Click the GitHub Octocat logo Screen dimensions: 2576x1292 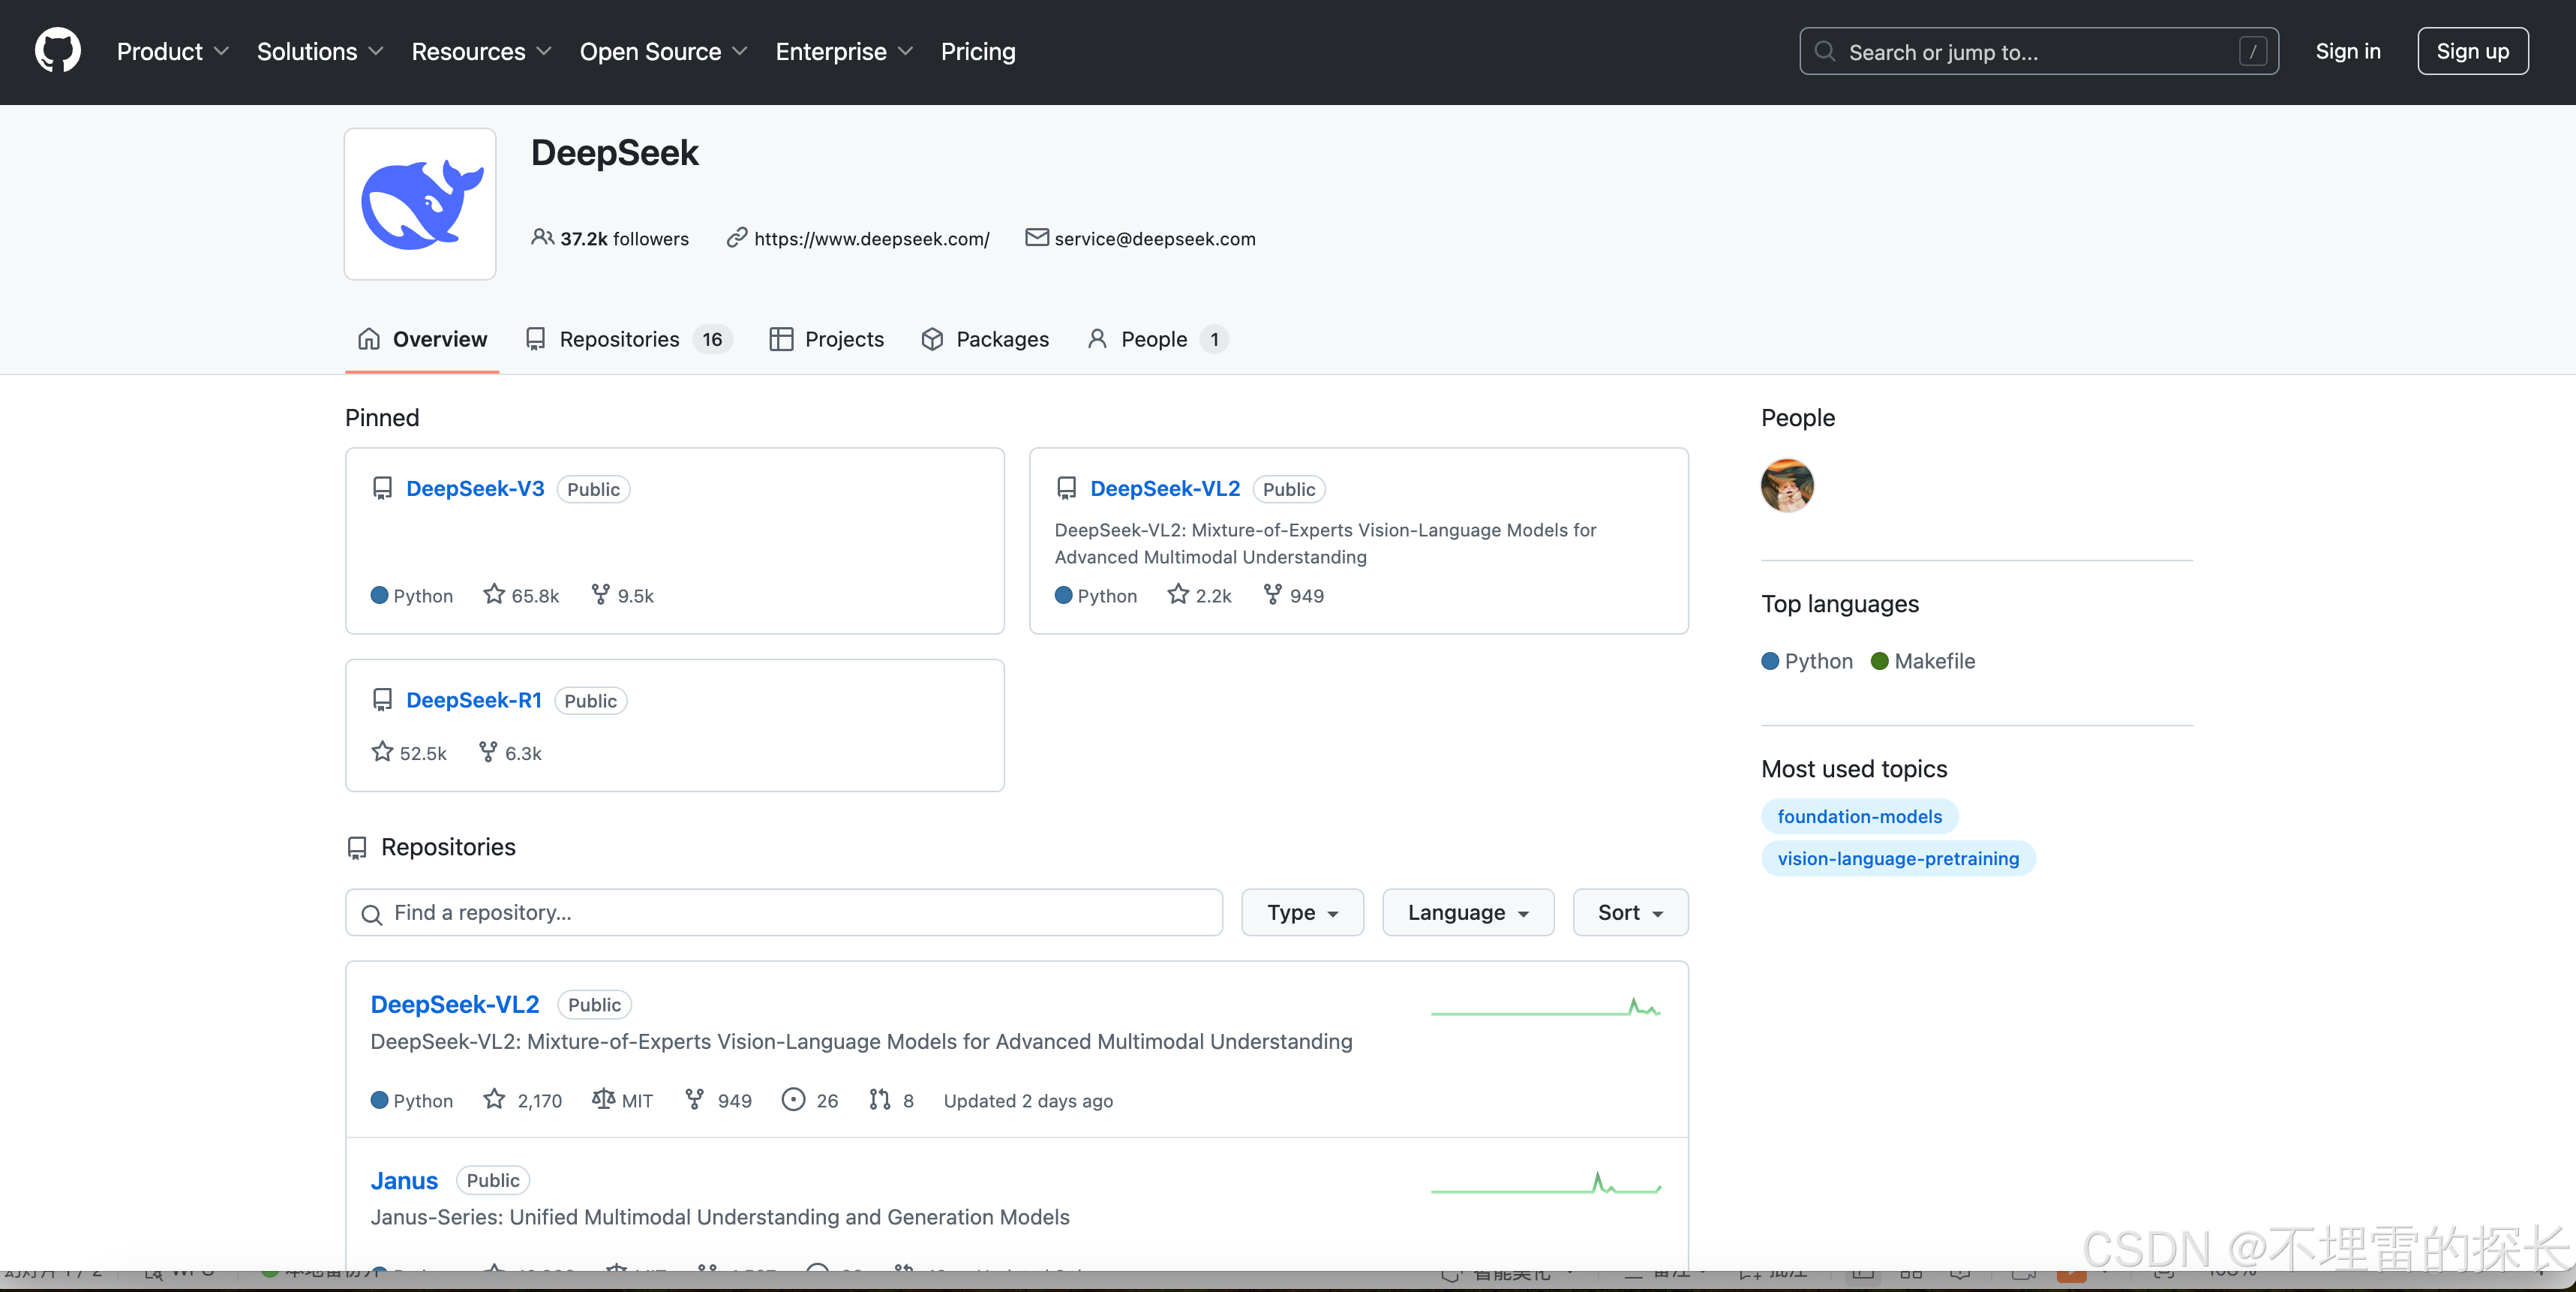point(57,51)
